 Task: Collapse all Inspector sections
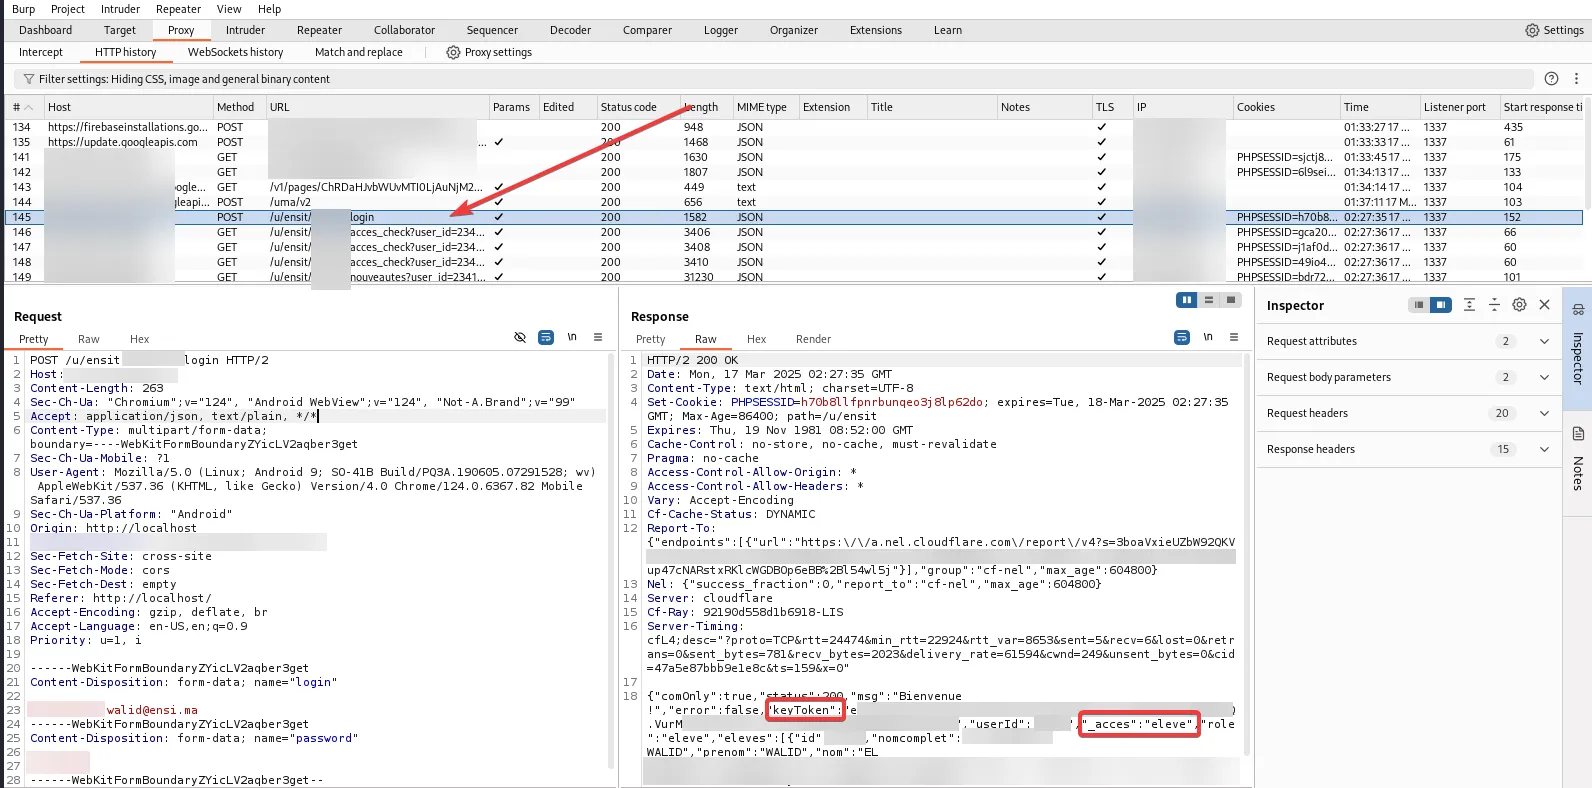click(1494, 305)
